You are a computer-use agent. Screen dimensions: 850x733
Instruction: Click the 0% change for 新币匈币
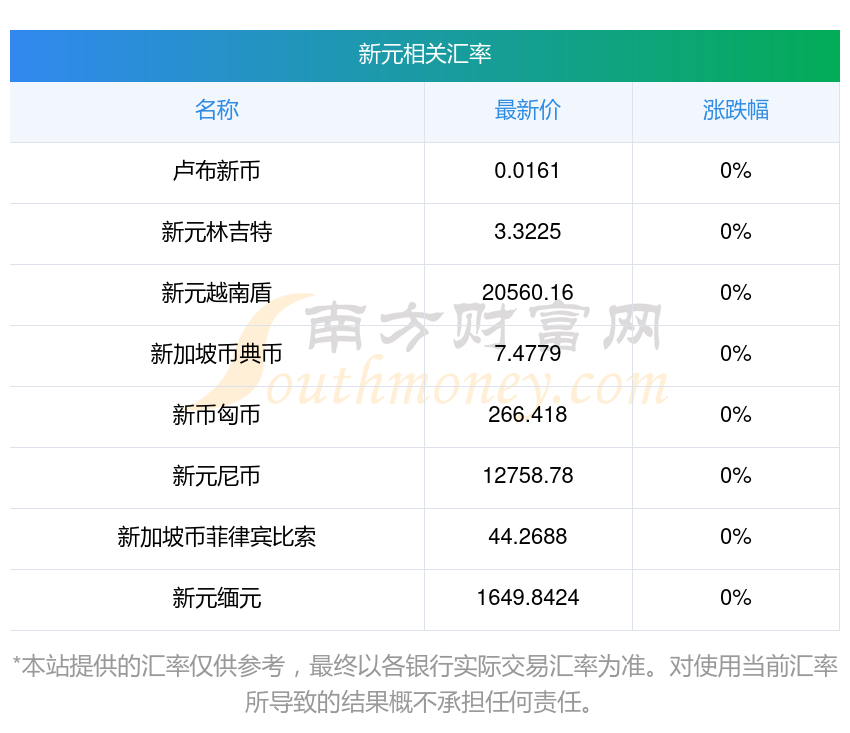[x=736, y=415]
